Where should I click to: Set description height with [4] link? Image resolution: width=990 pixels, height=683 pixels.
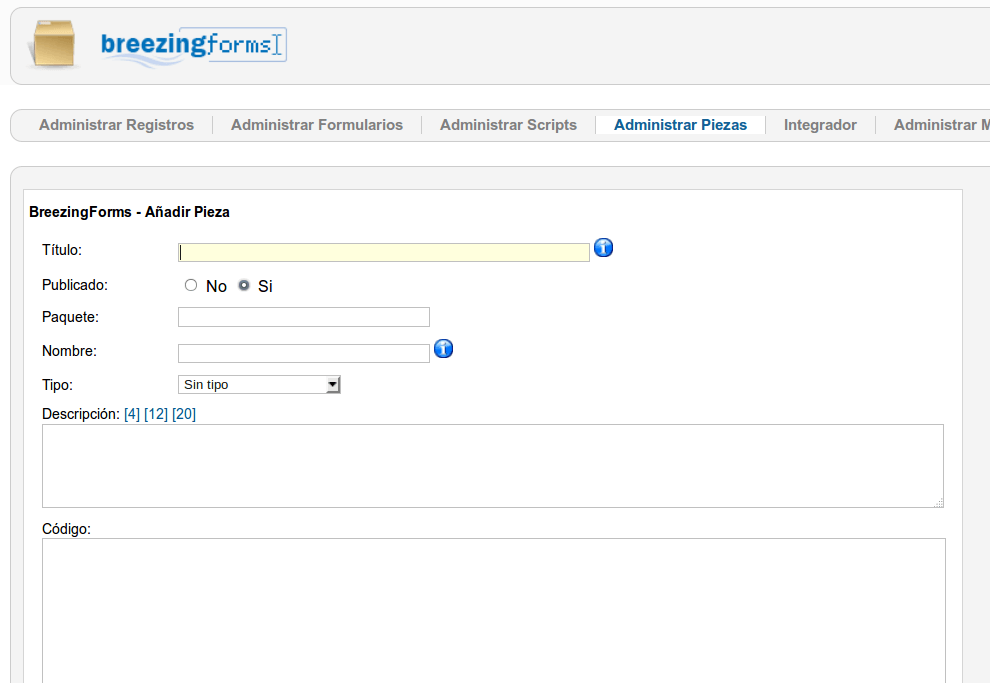(x=132, y=414)
